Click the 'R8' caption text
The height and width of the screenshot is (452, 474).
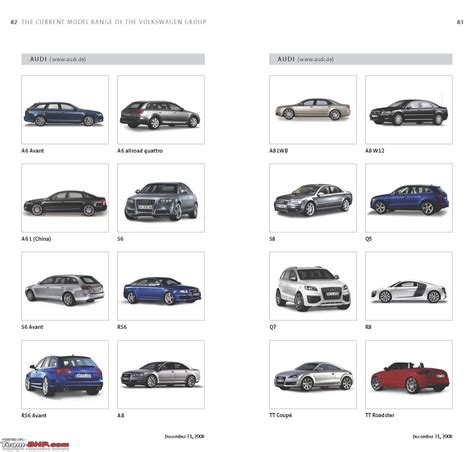[x=368, y=327]
